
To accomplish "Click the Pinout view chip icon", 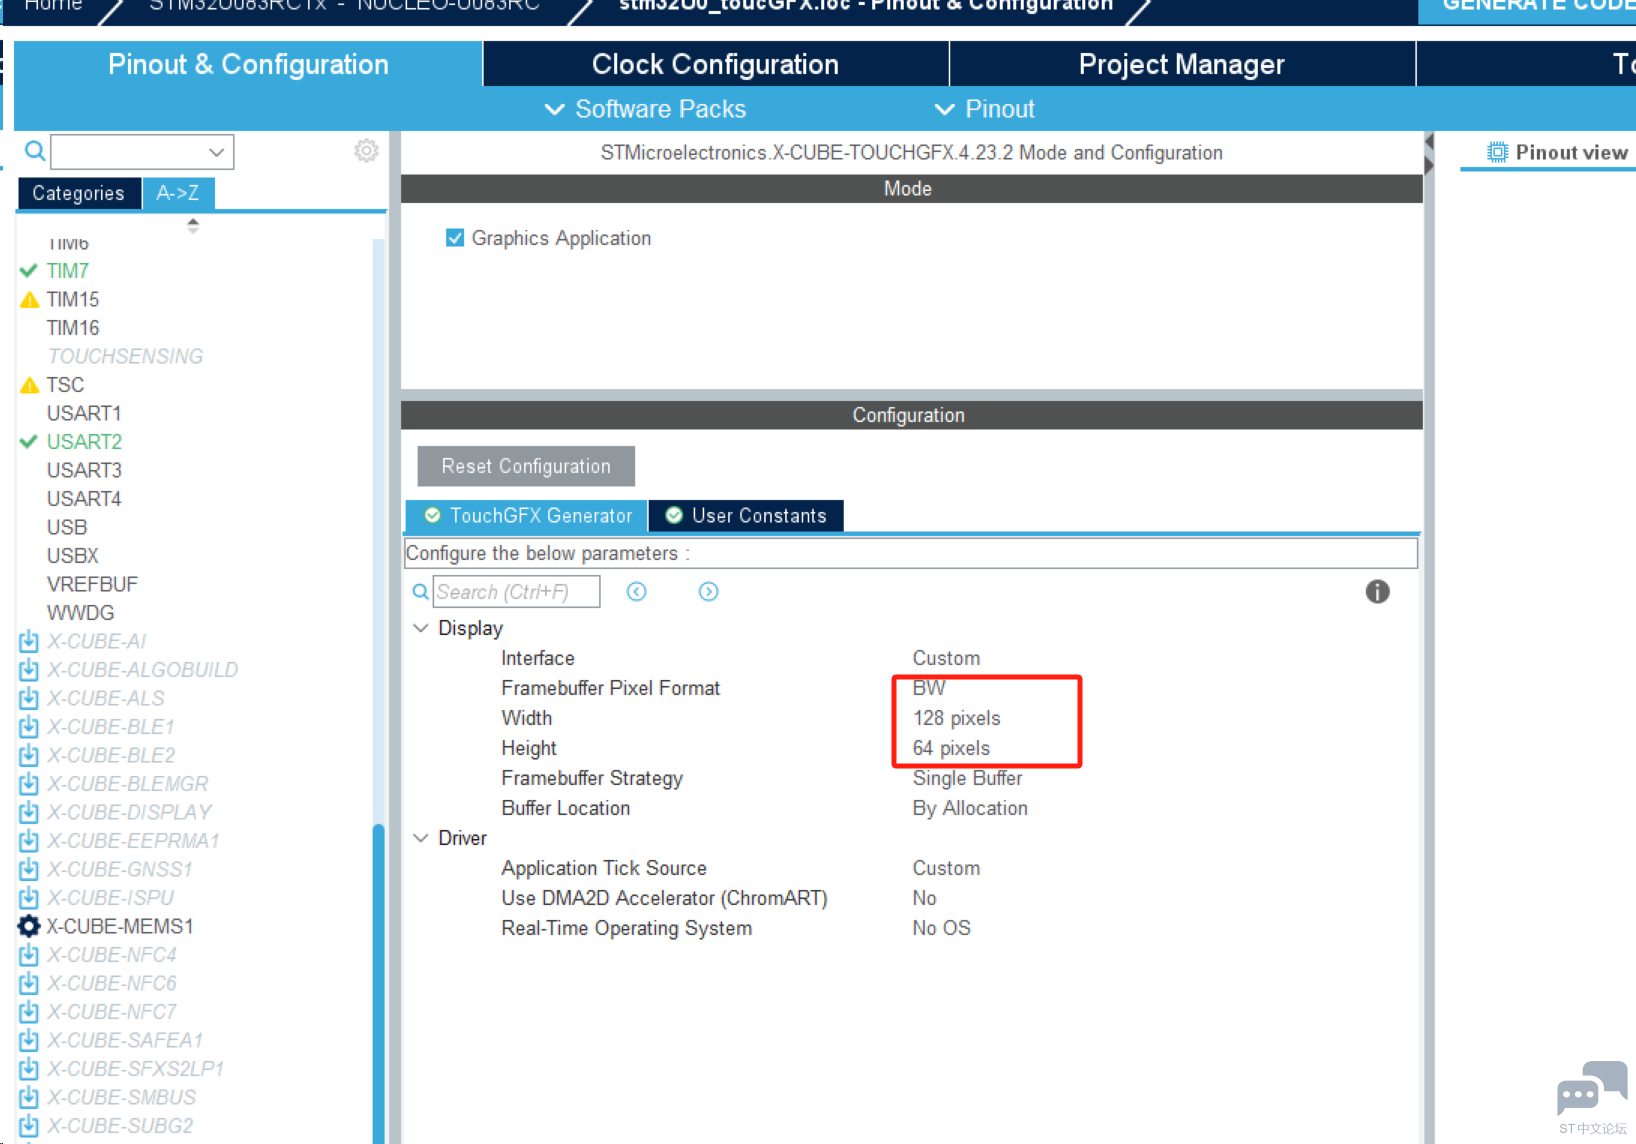I will (1497, 152).
